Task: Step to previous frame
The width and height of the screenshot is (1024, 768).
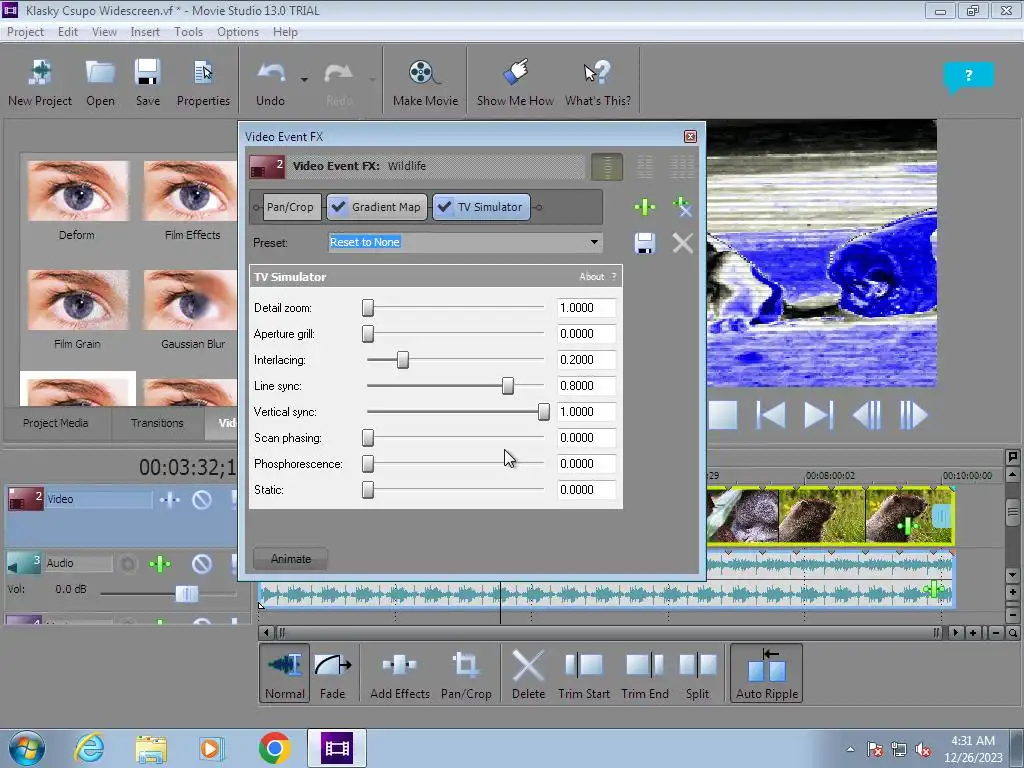Action: click(x=867, y=415)
